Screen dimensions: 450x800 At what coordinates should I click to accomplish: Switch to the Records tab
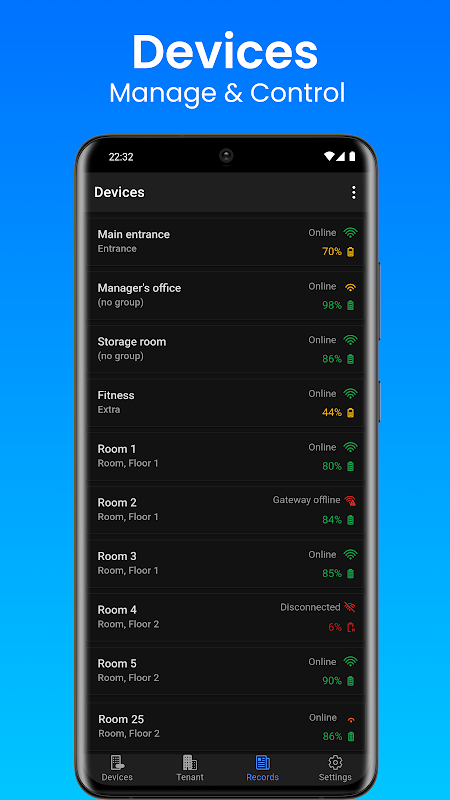262,769
